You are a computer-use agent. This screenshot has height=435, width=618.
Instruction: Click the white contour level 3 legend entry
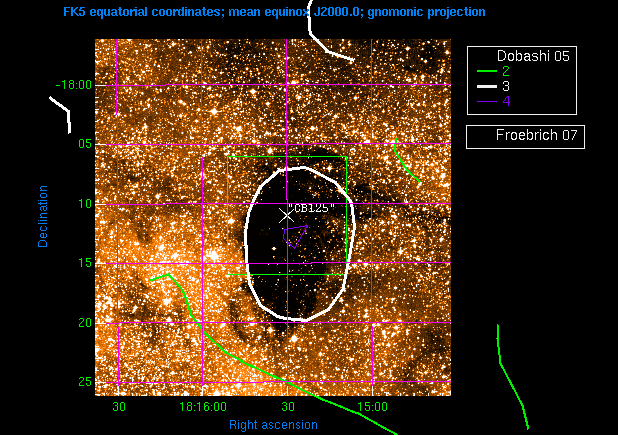click(x=493, y=86)
